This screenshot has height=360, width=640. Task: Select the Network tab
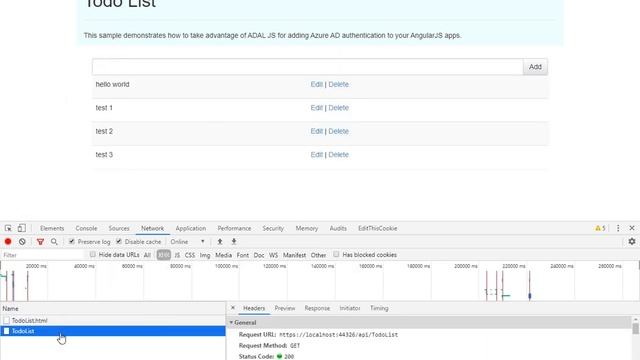click(152, 228)
